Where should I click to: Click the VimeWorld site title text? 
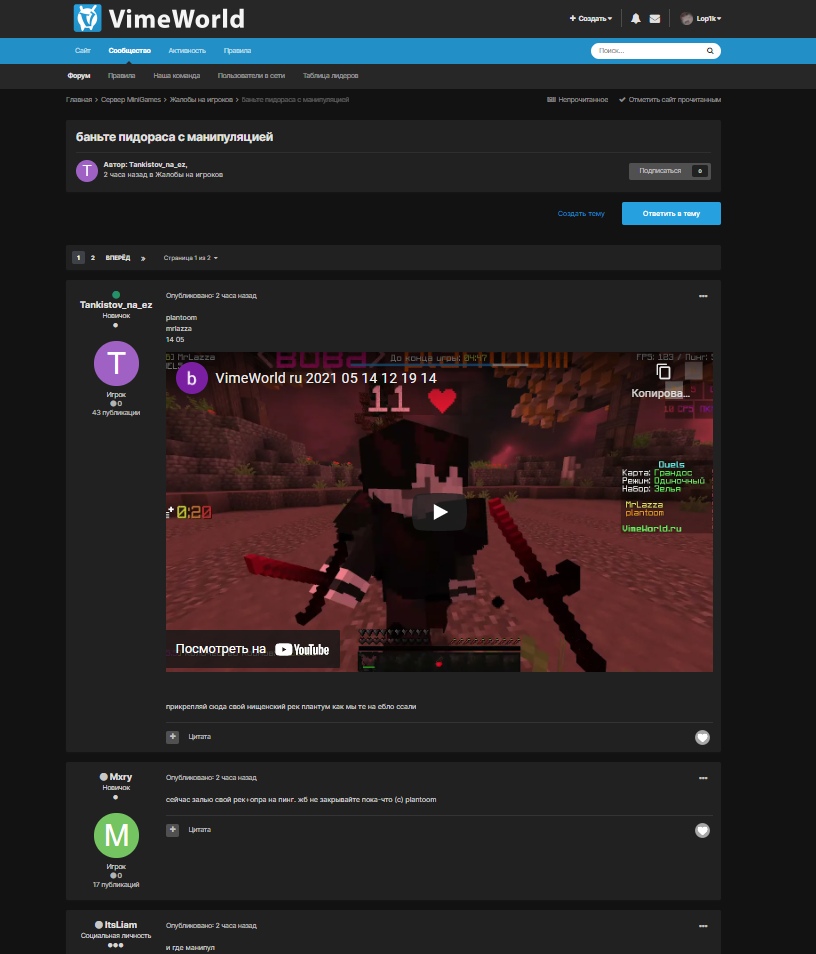point(176,19)
